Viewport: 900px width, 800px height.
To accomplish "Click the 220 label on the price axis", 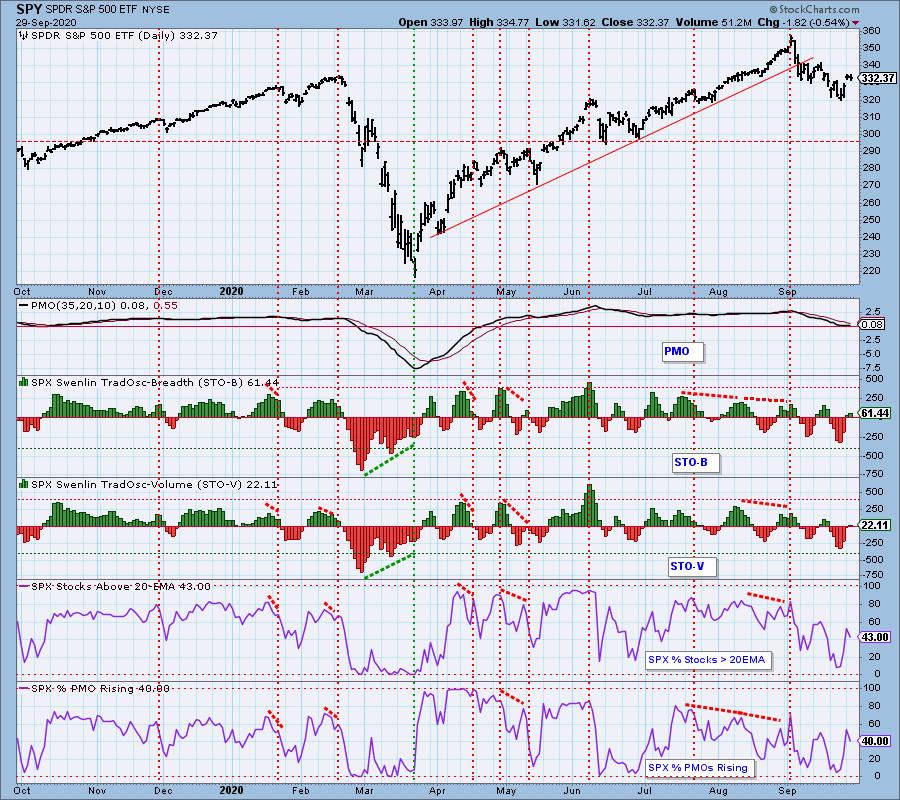I will [871, 270].
